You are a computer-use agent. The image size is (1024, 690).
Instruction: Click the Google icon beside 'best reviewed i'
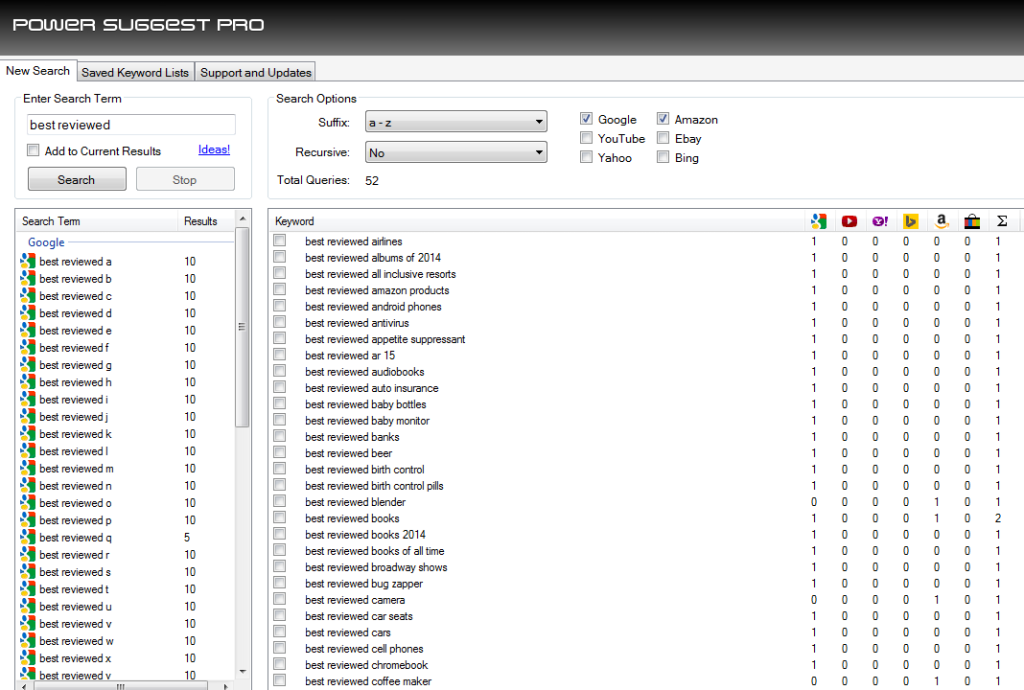tap(27, 400)
